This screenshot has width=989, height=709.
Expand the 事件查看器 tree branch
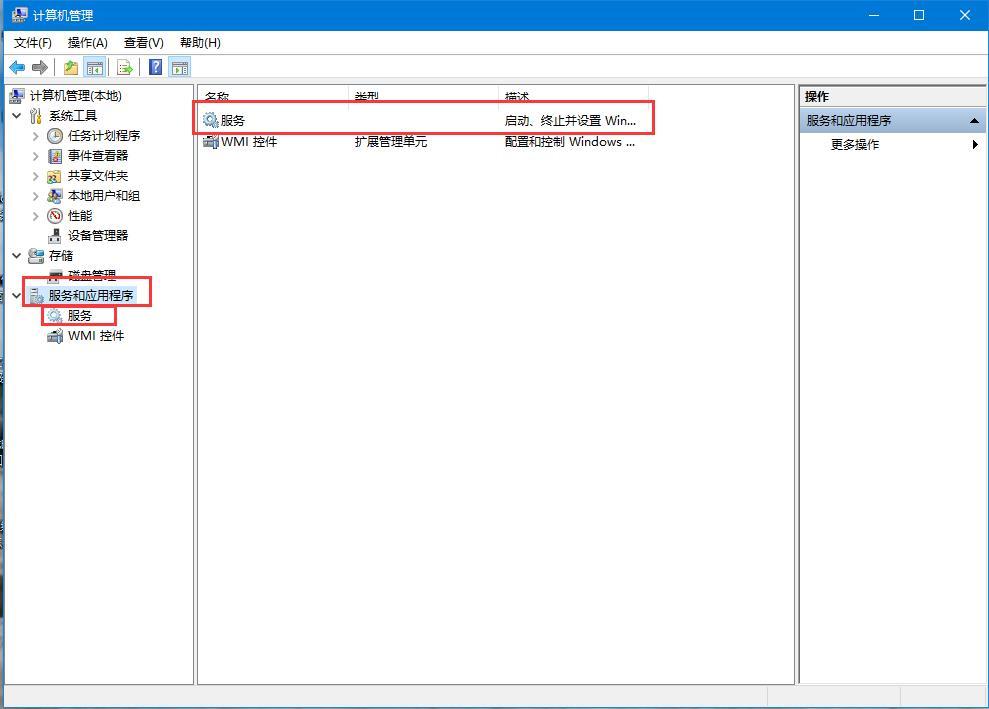click(x=34, y=155)
